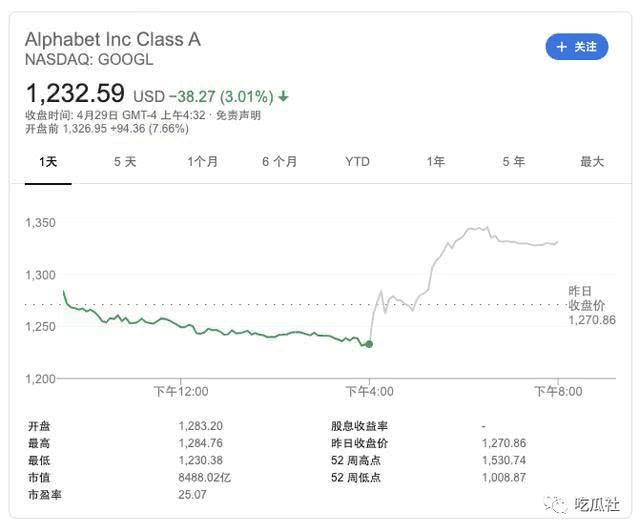Screen dimensions: 640x532
Task: Show the 6 个月 chart range
Action: pyautogui.click(x=279, y=161)
